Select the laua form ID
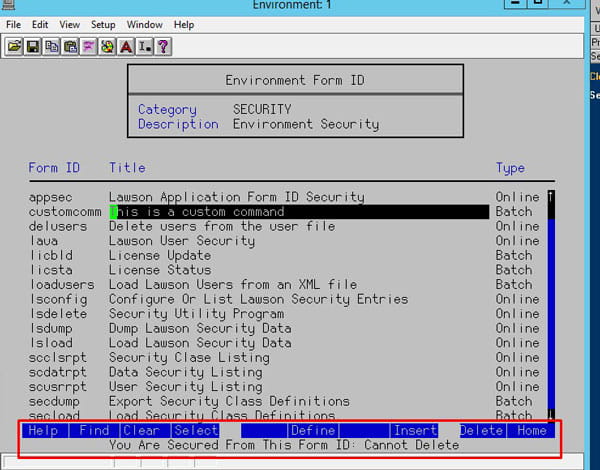 click(44, 241)
